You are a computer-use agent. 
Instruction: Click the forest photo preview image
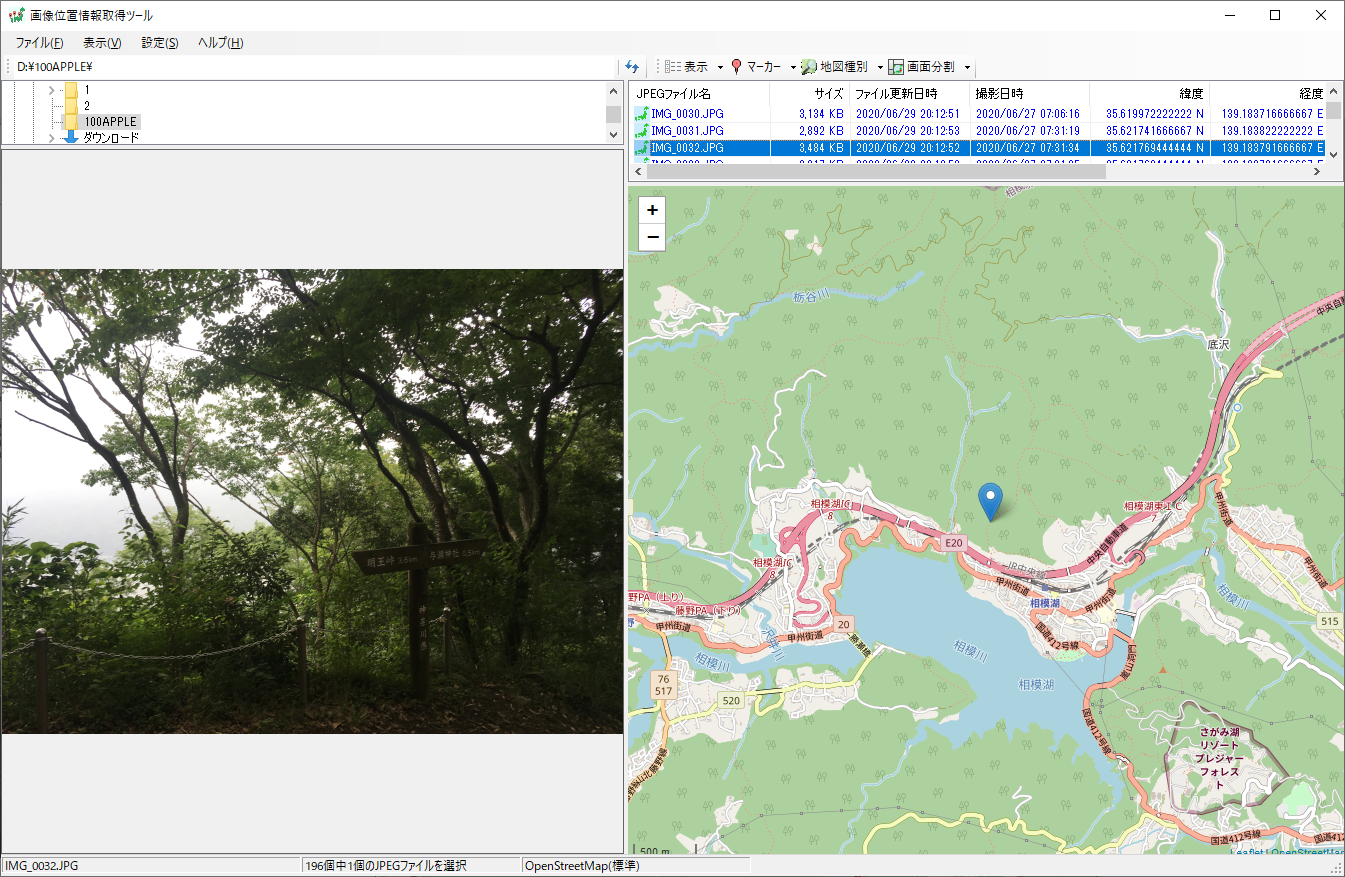tap(312, 501)
